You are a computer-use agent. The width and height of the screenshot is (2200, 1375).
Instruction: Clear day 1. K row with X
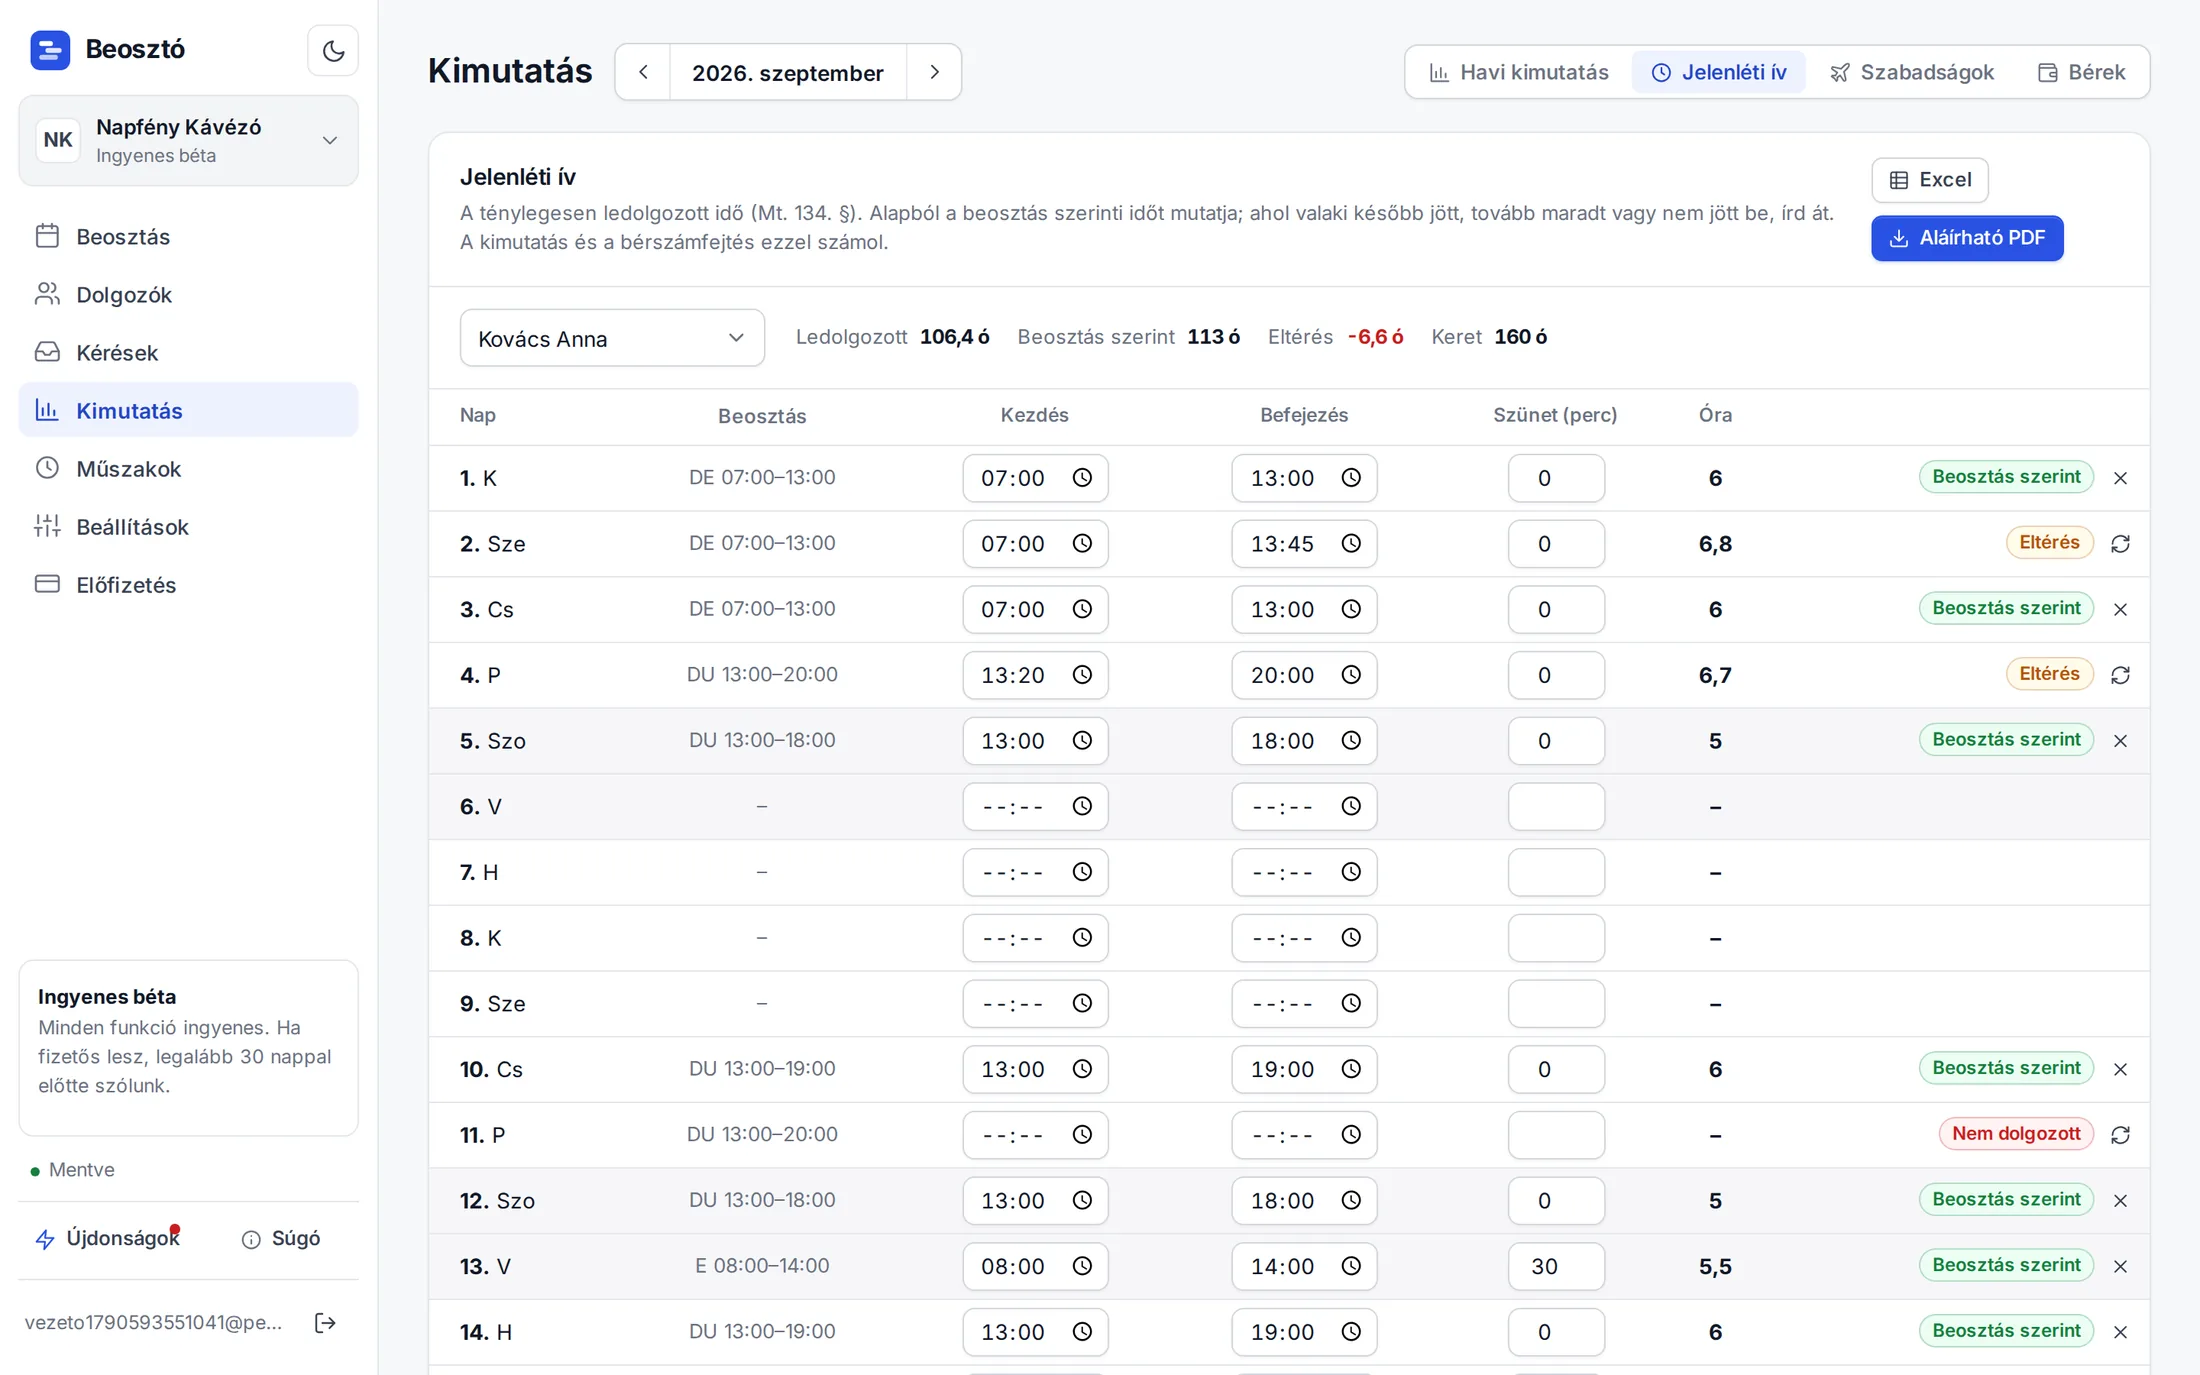coord(2120,478)
